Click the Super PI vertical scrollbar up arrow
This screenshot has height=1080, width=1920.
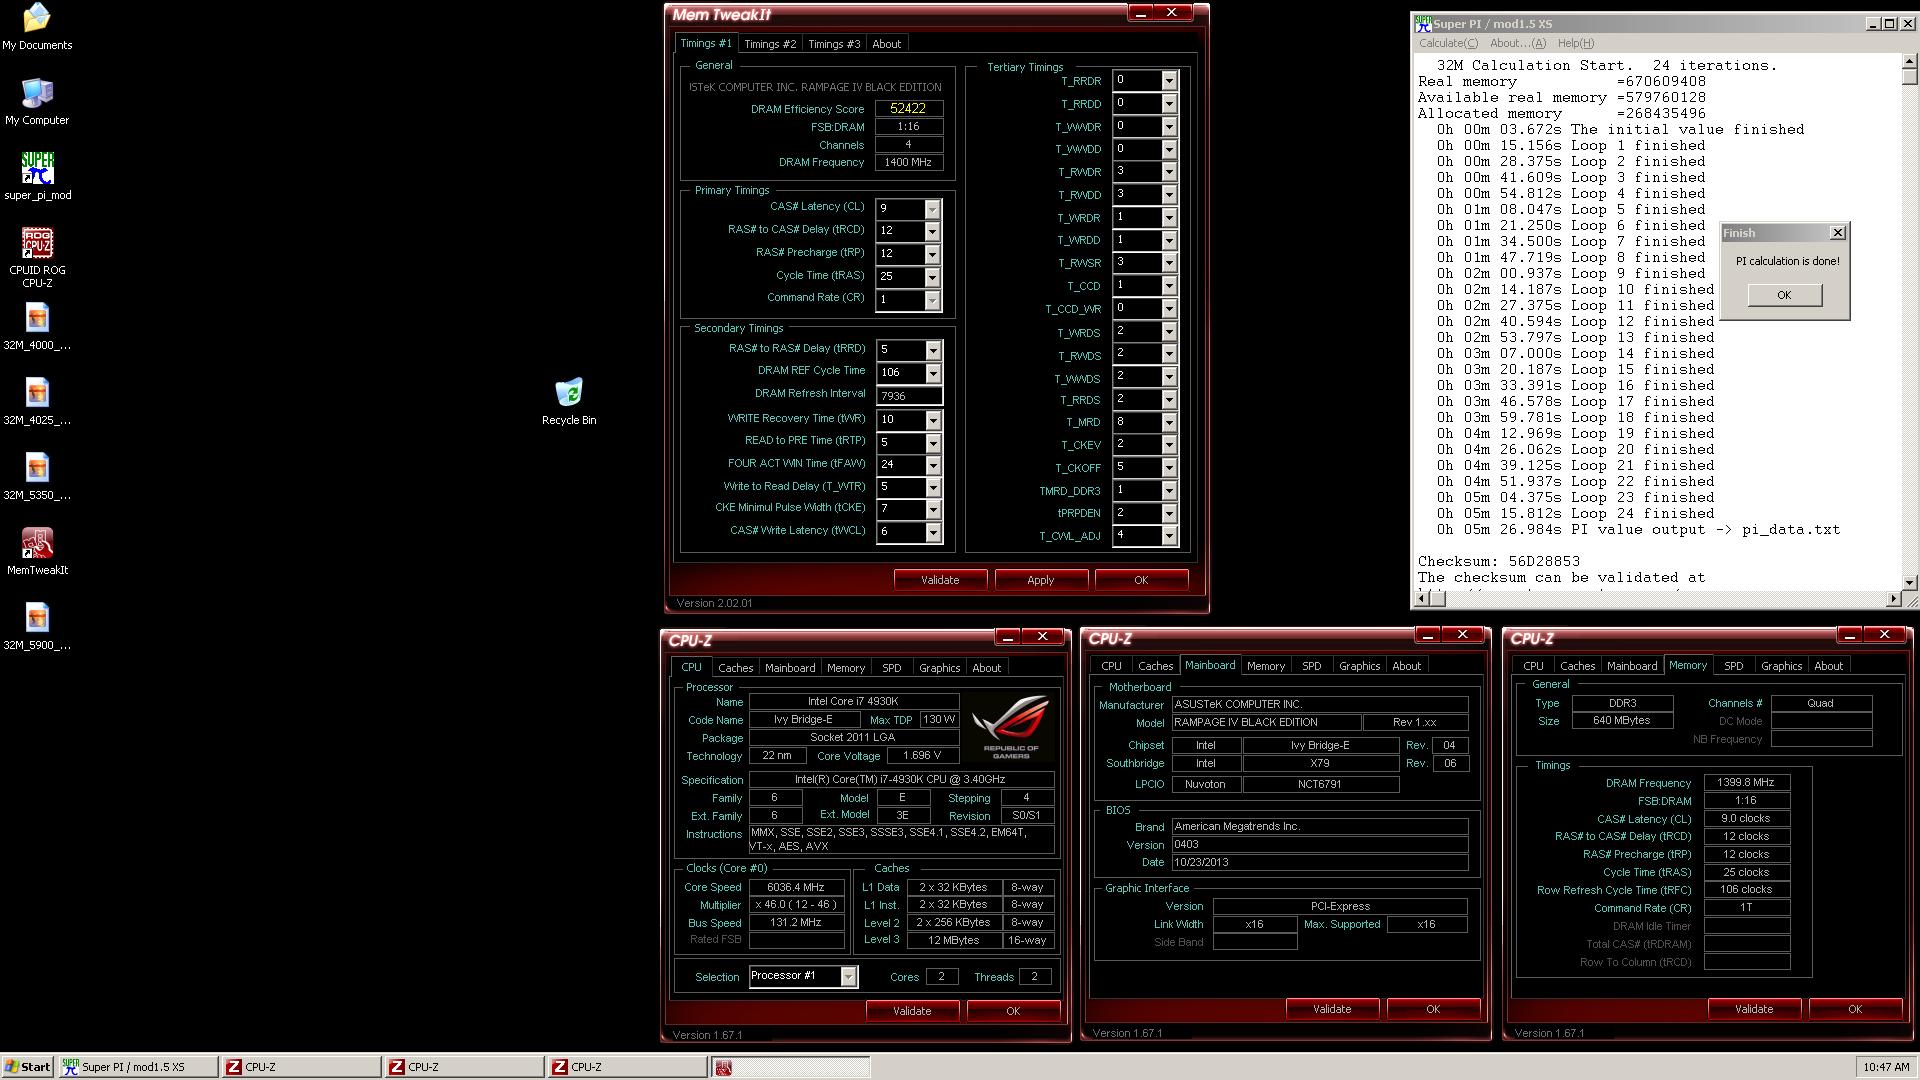click(1910, 62)
